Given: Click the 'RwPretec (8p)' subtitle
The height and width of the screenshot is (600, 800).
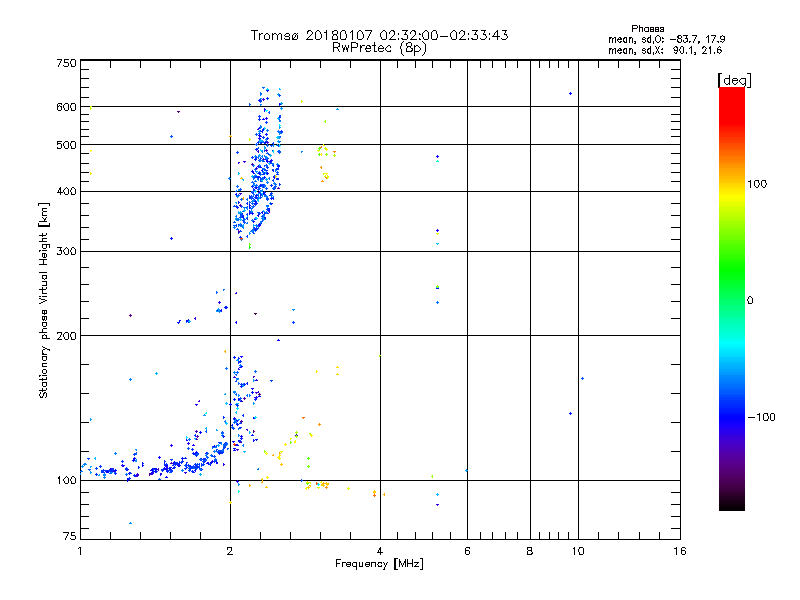Looking at the screenshot, I should point(379,48).
